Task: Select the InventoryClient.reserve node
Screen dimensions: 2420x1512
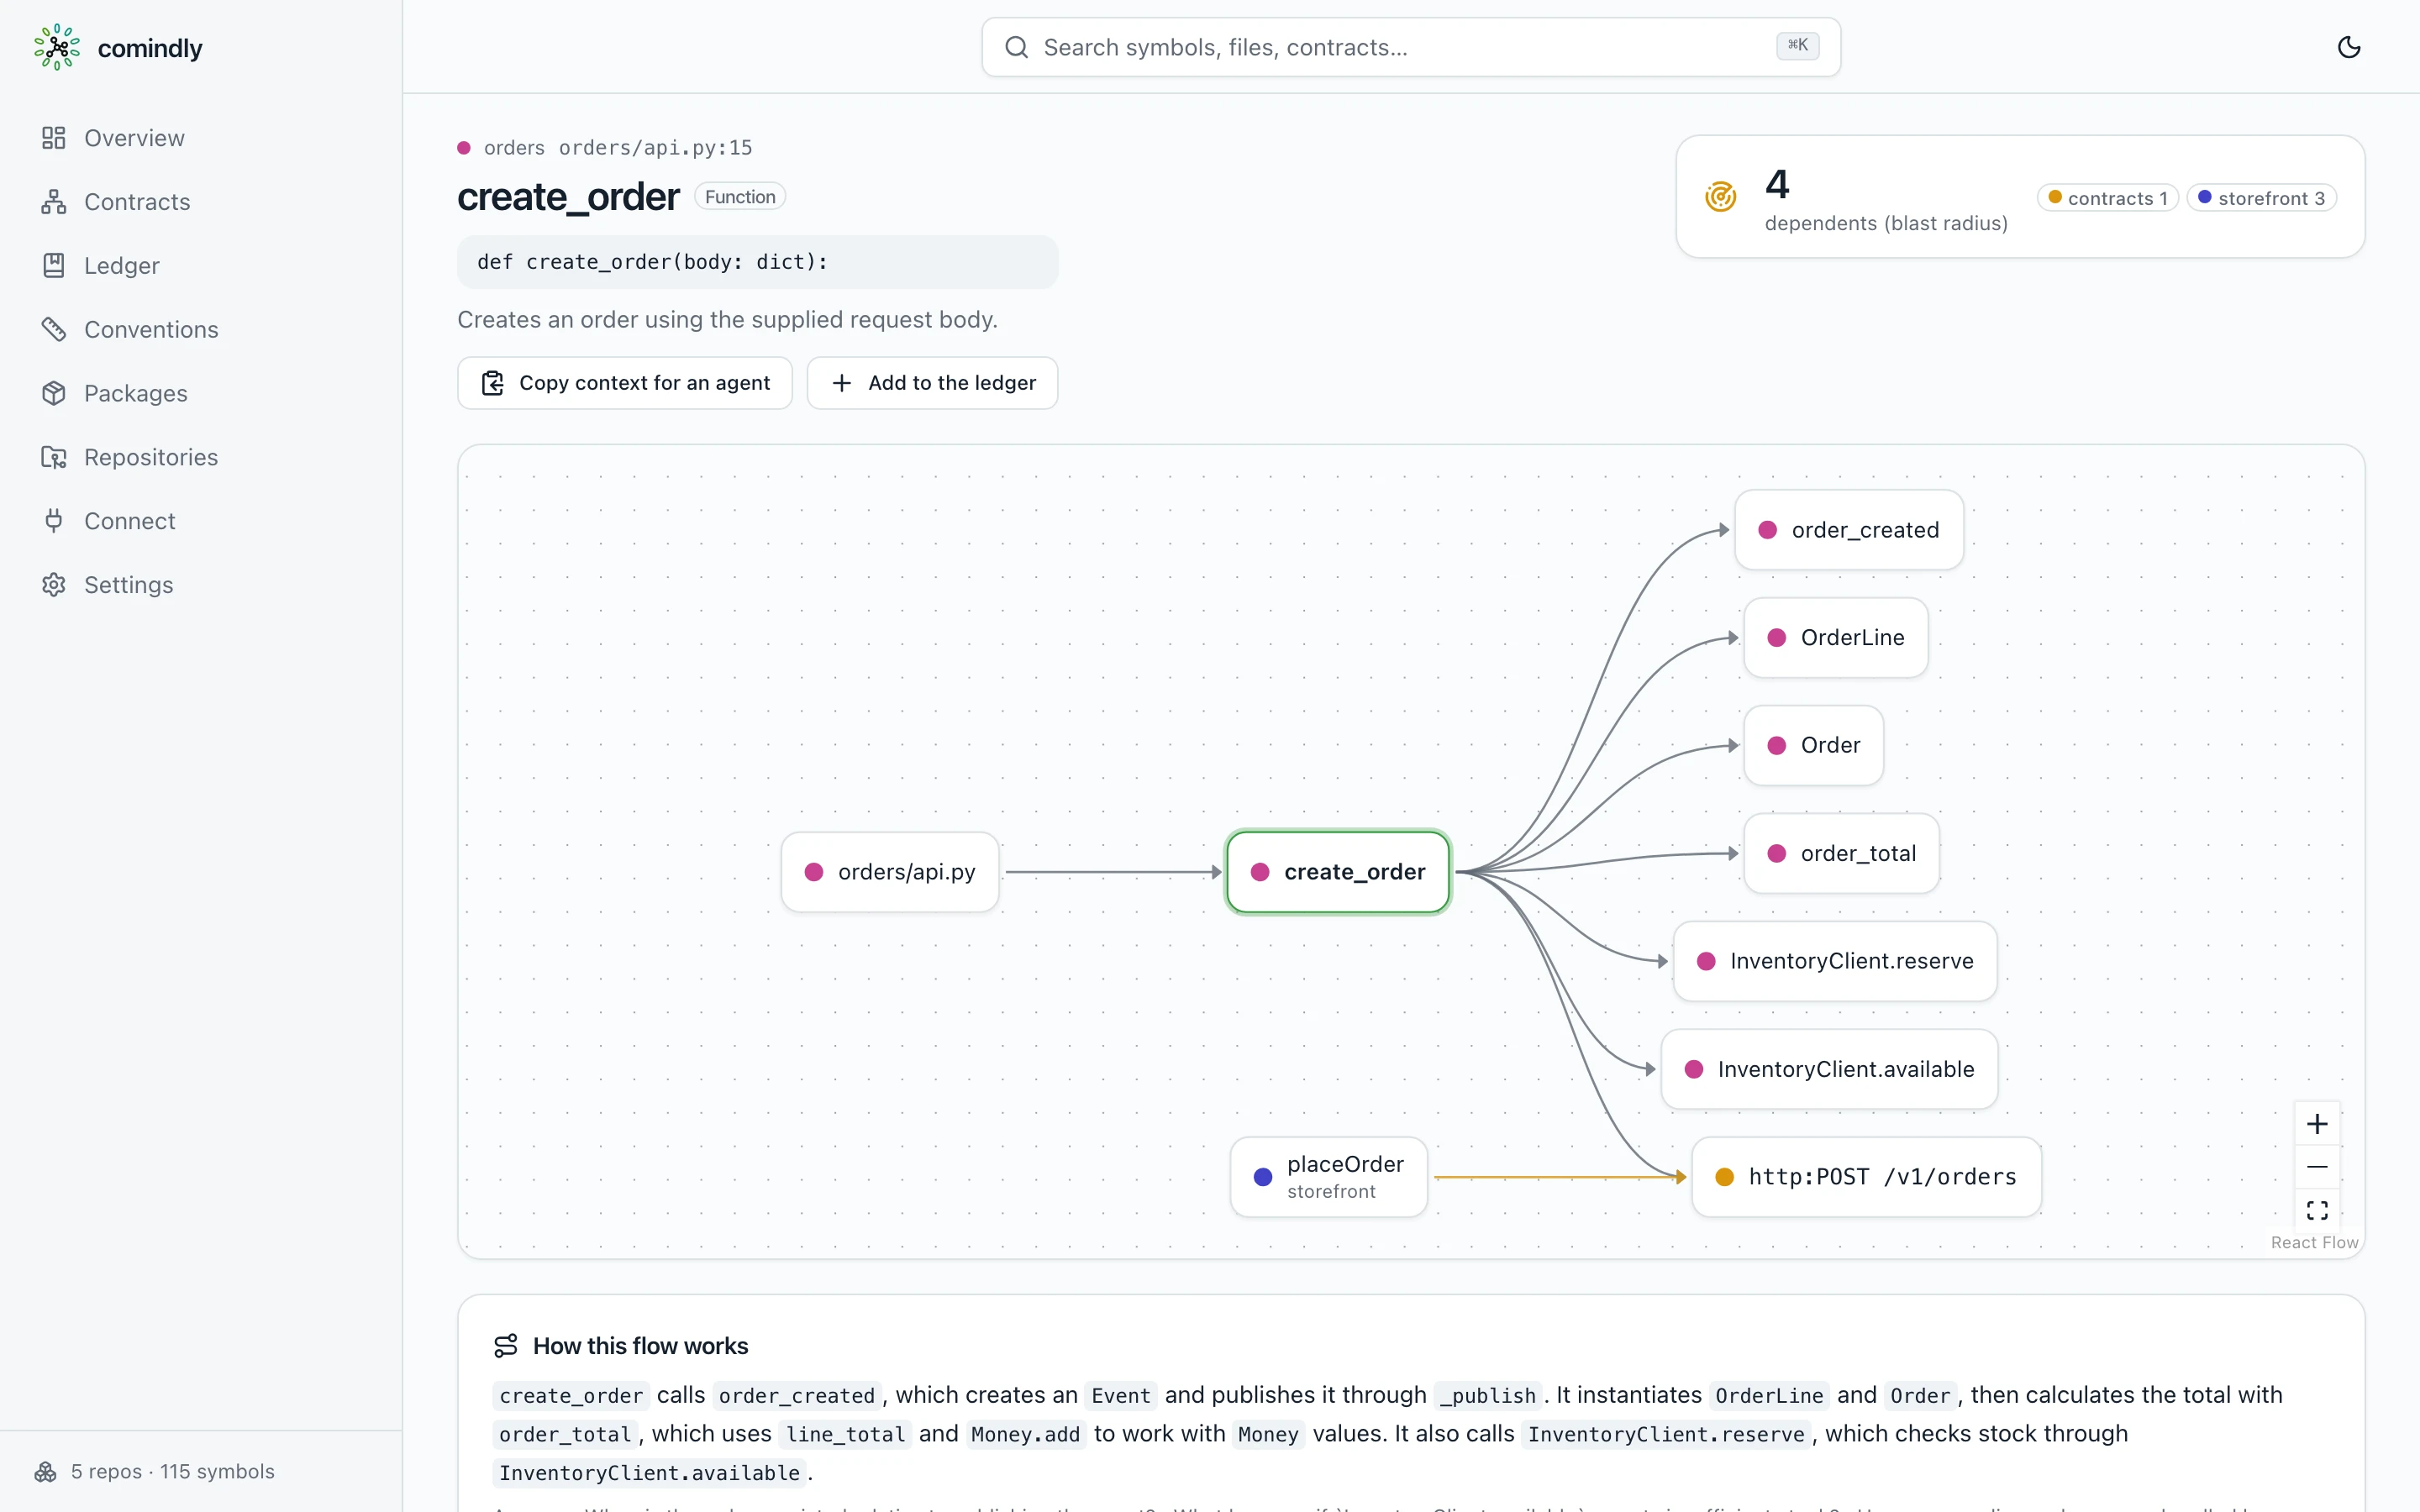Action: pos(1835,962)
